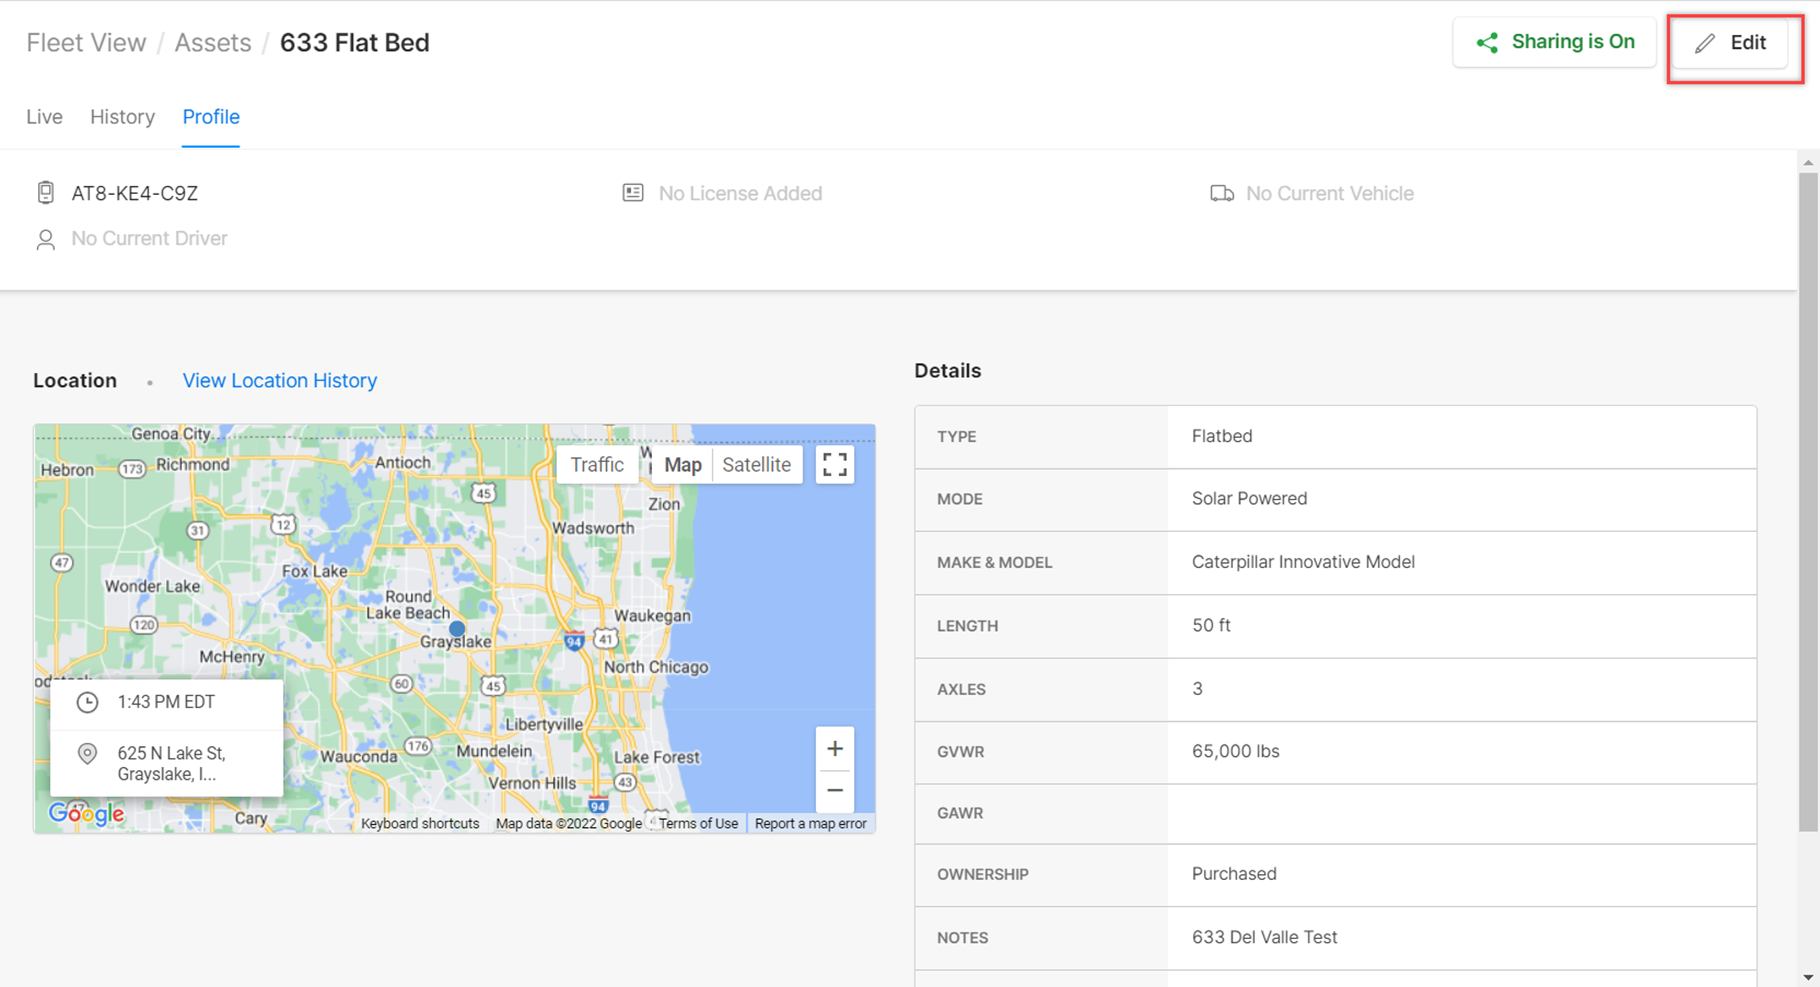Go to Assets breadcrumb
Image resolution: width=1820 pixels, height=987 pixels.
click(x=213, y=43)
